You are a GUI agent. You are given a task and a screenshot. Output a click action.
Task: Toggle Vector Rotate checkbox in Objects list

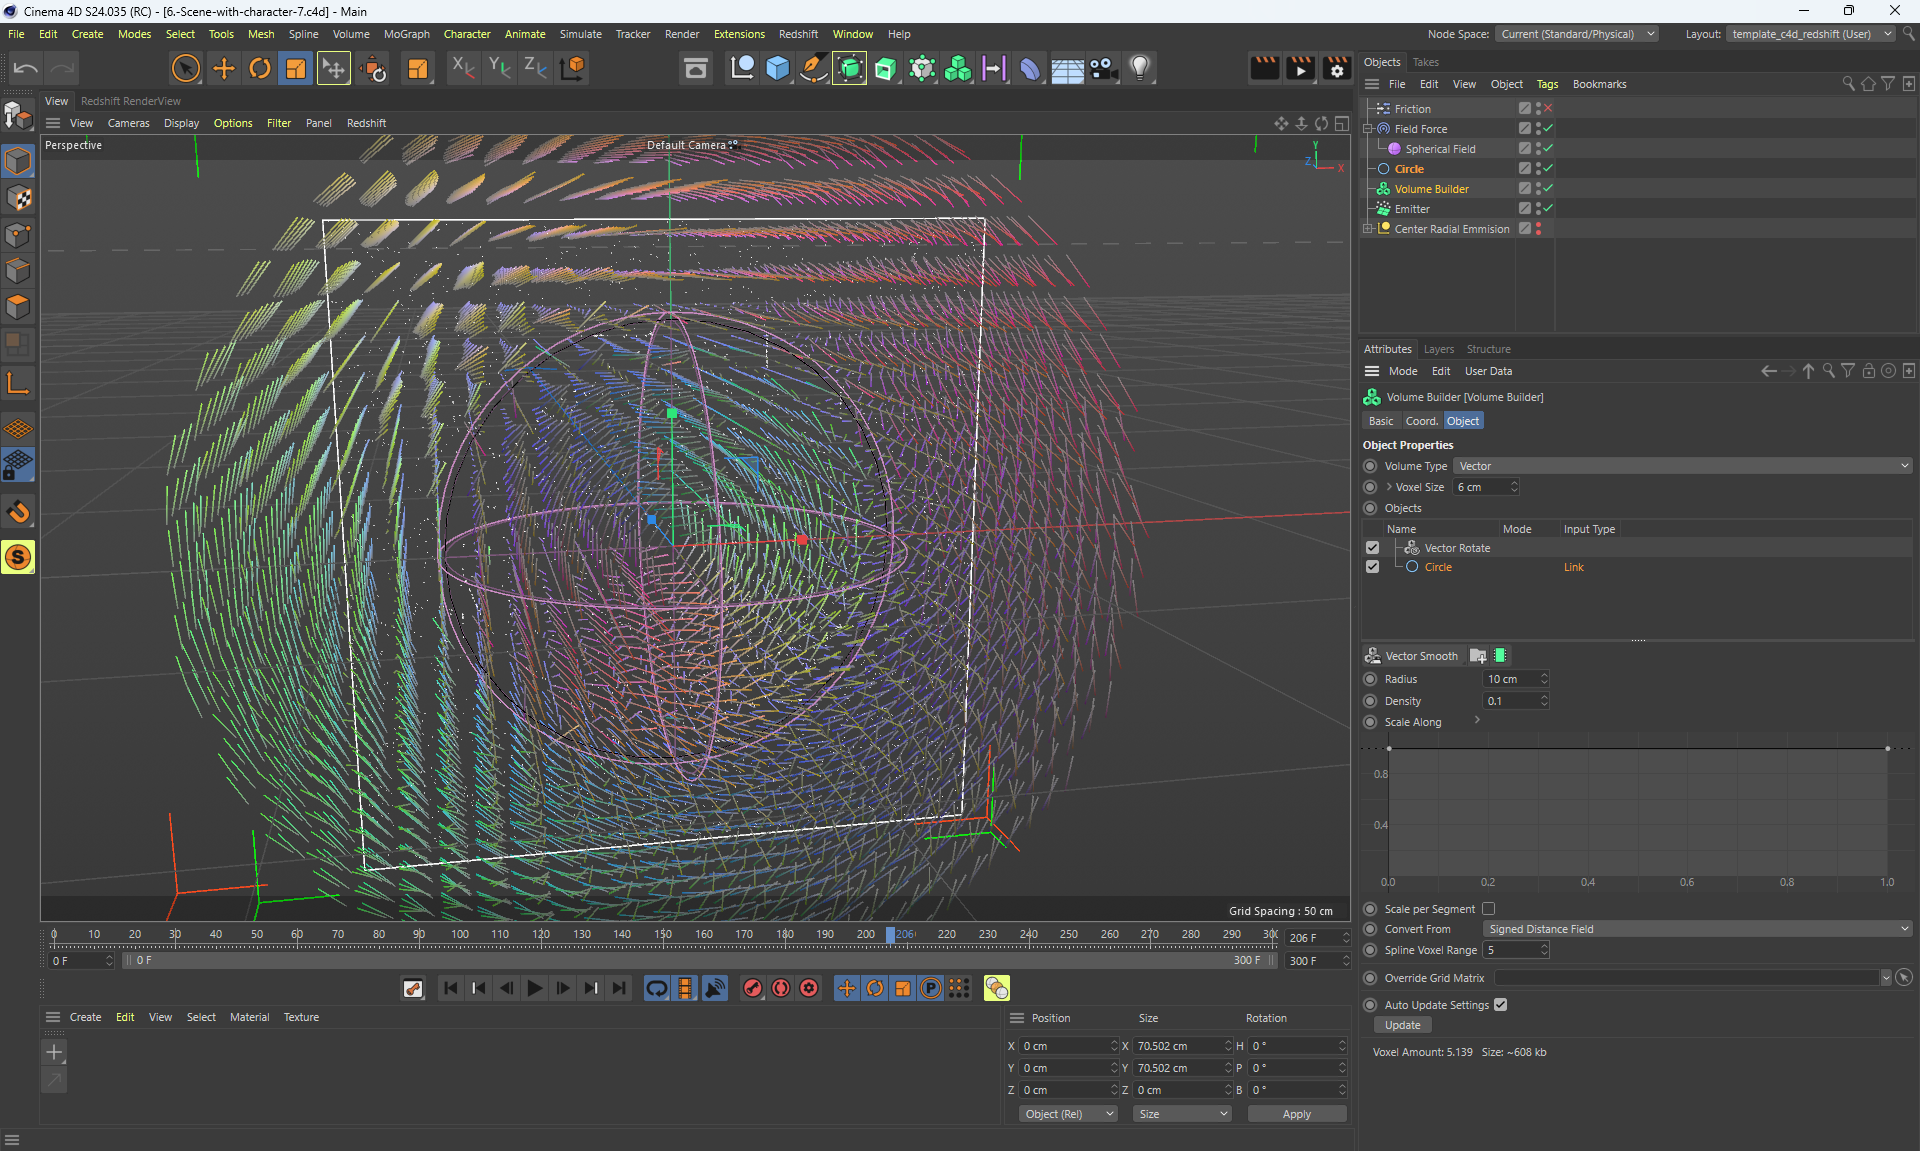[x=1372, y=548]
